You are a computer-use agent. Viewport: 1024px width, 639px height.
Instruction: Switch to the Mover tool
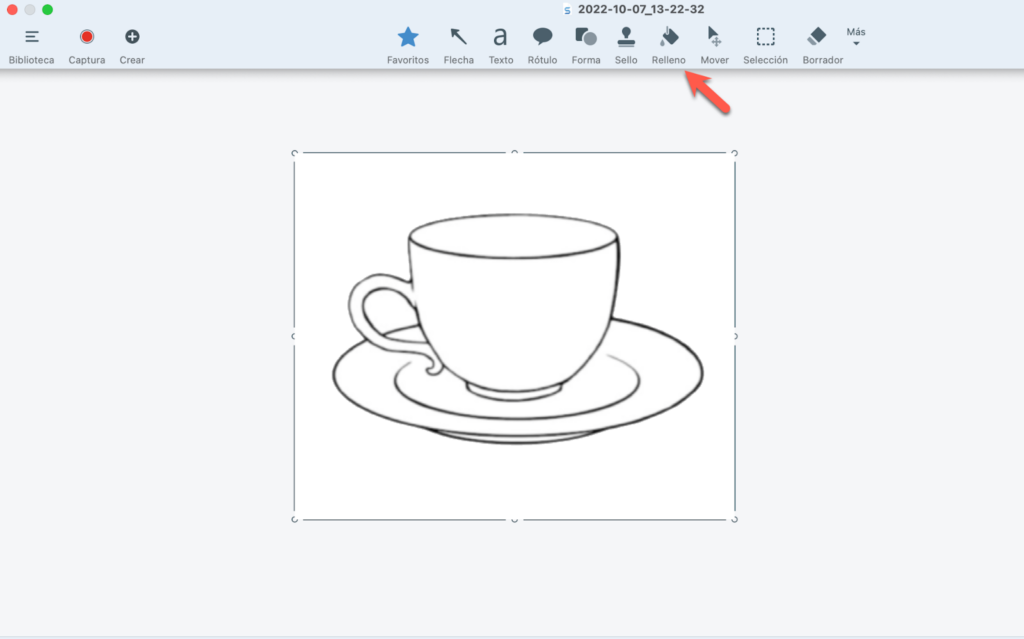pyautogui.click(x=714, y=37)
